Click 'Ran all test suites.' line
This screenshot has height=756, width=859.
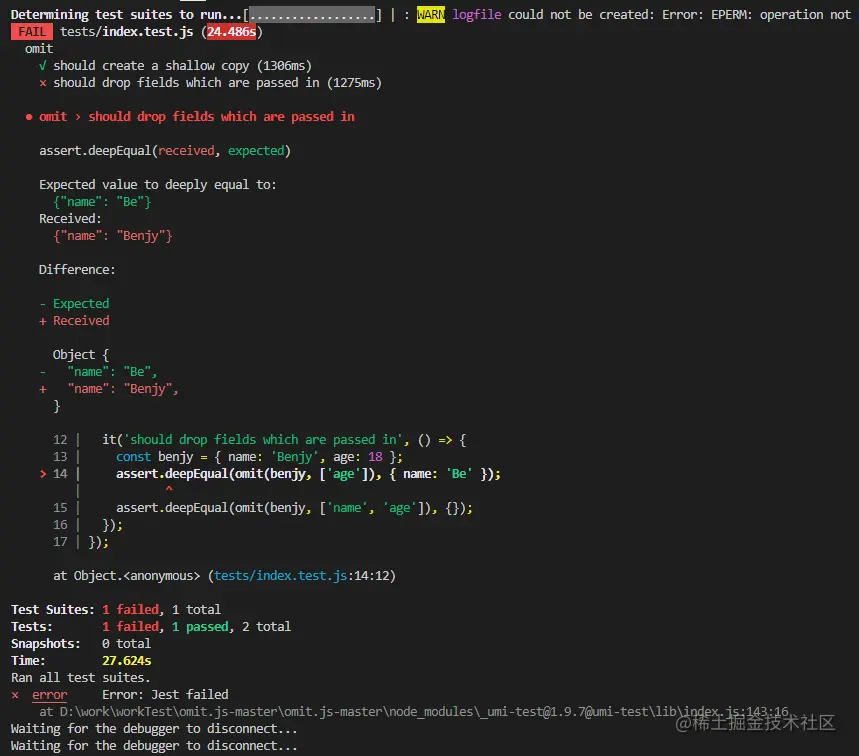[x=81, y=677]
